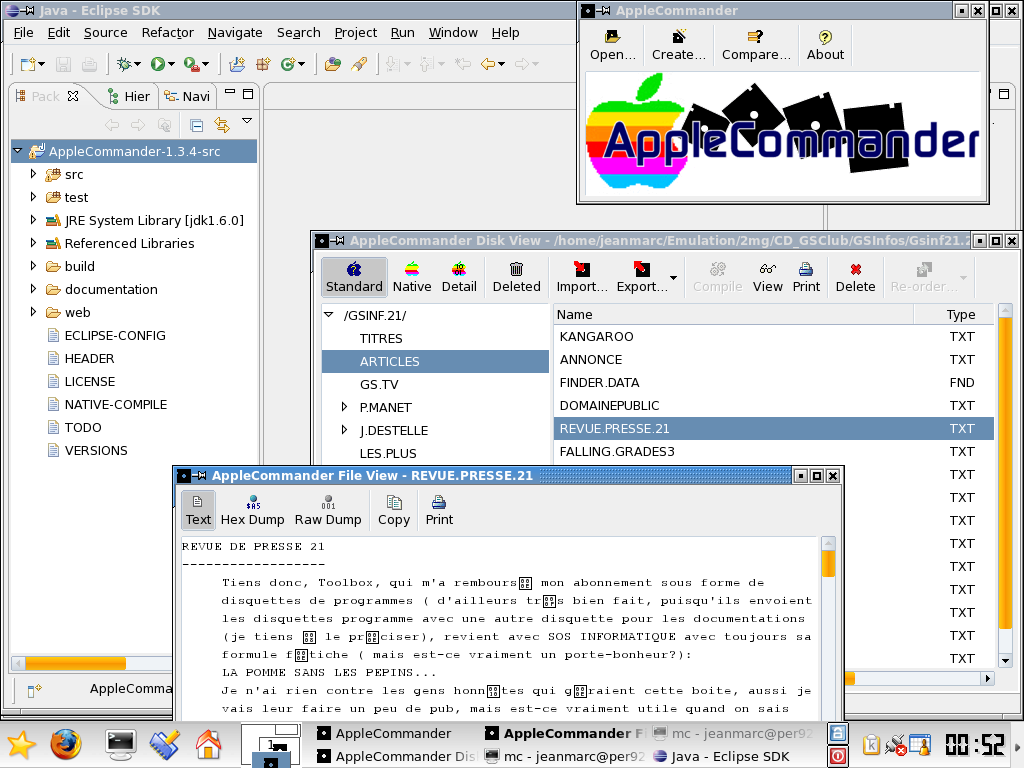Switch Disk View to Detail mode
1024x768 pixels.
point(459,278)
